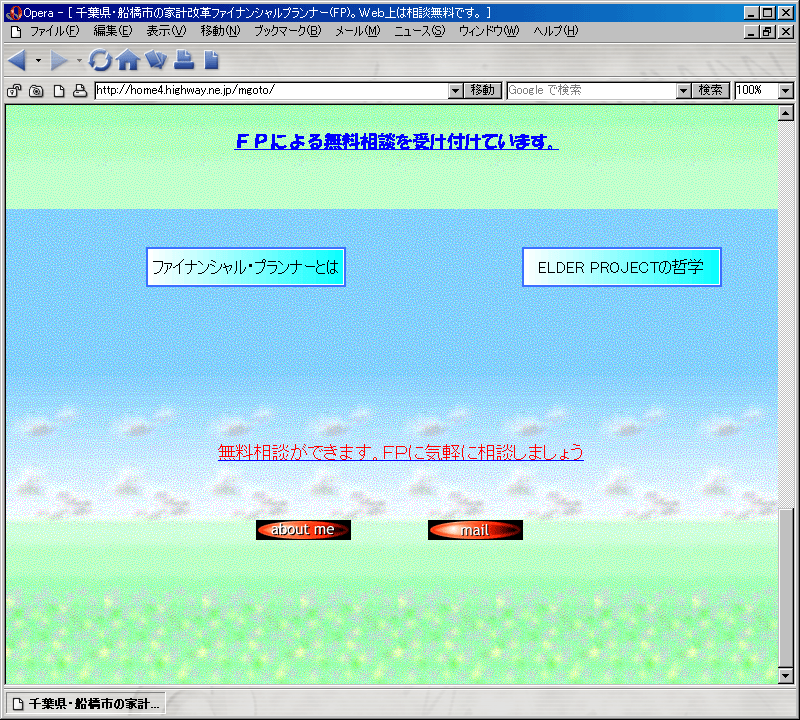Select the 千葉県・船橋市の家計 page tab

(x=86, y=704)
